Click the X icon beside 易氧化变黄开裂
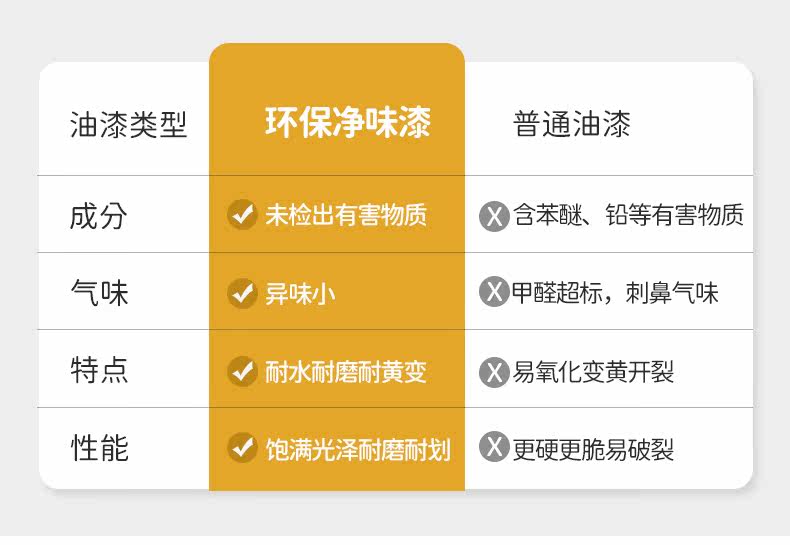The image size is (790, 545). click(494, 372)
